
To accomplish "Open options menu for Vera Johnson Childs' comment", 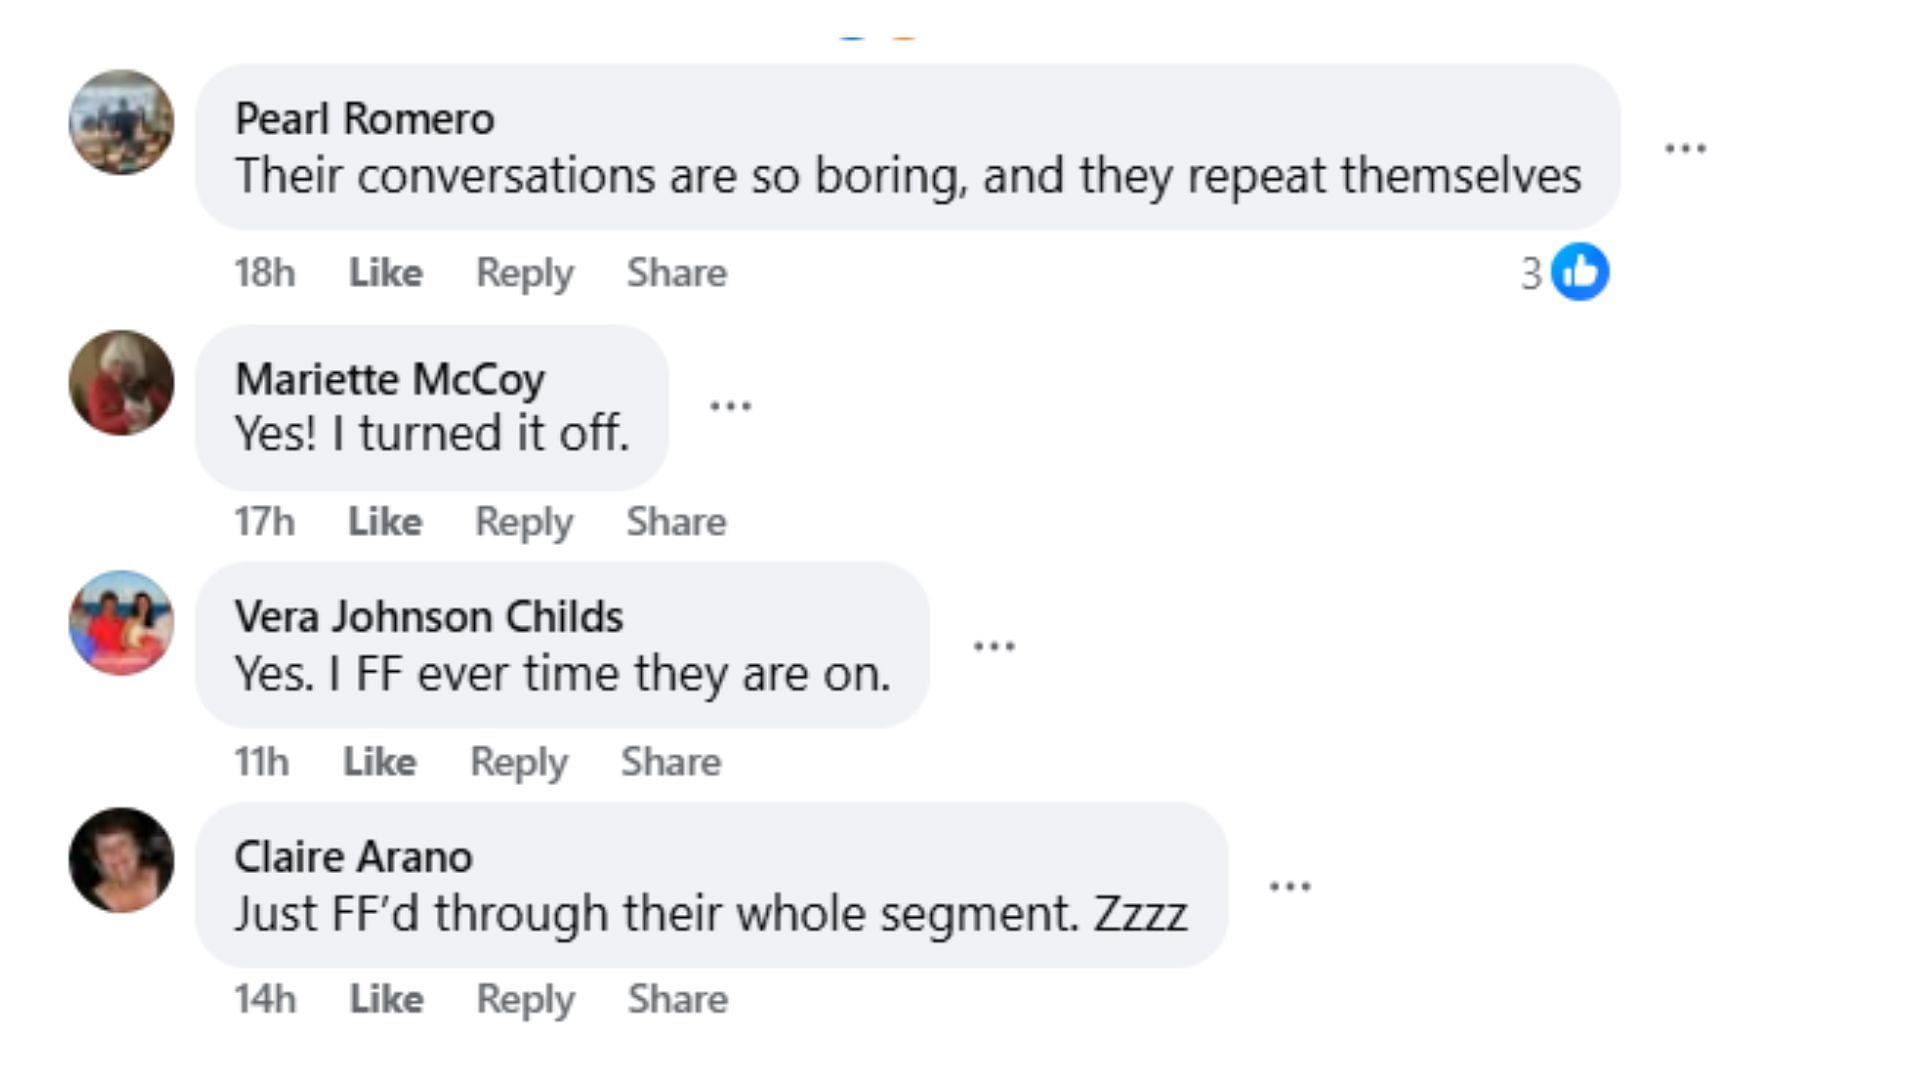I will pyautogui.click(x=994, y=646).
